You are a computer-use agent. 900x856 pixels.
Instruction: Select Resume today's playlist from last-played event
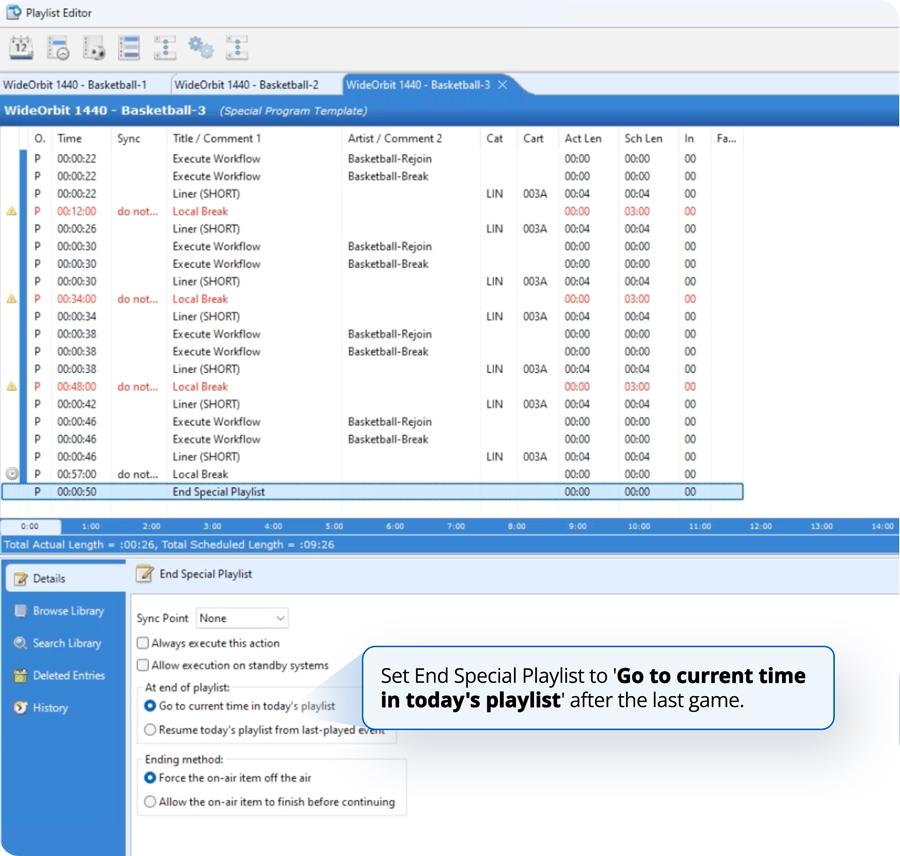pyautogui.click(x=150, y=730)
